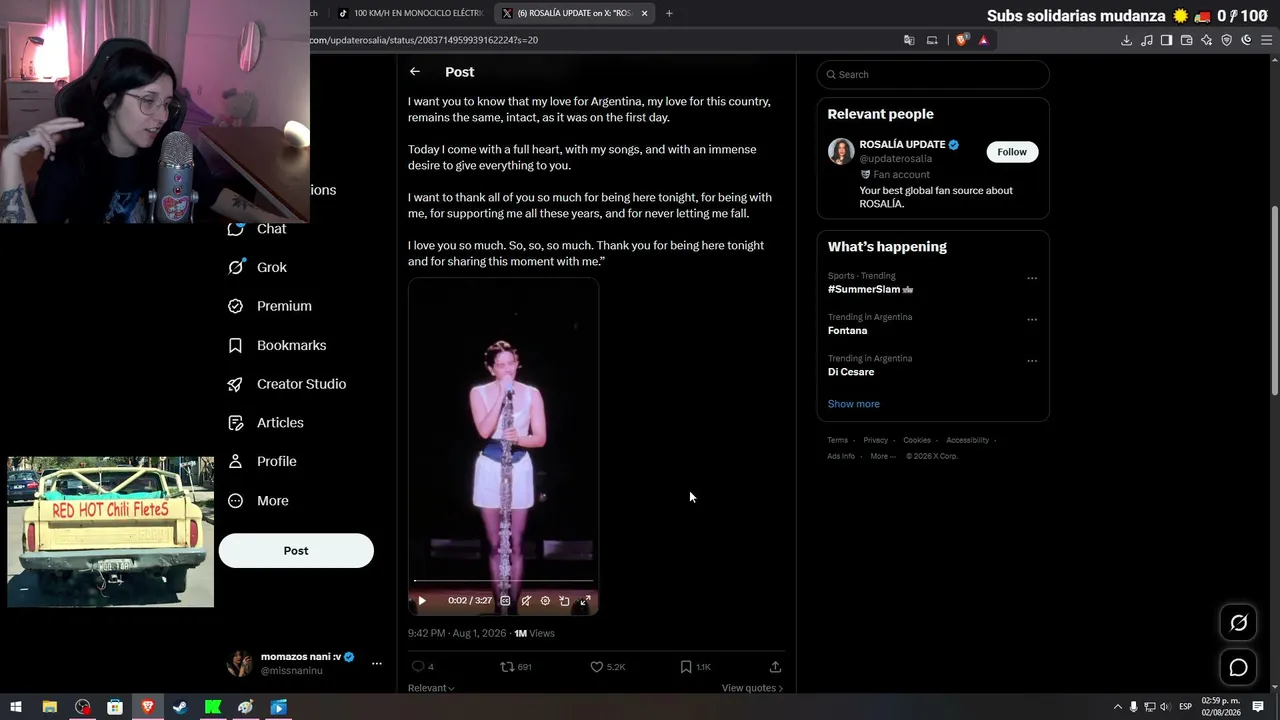Open the Brave Shields icon

click(962, 40)
